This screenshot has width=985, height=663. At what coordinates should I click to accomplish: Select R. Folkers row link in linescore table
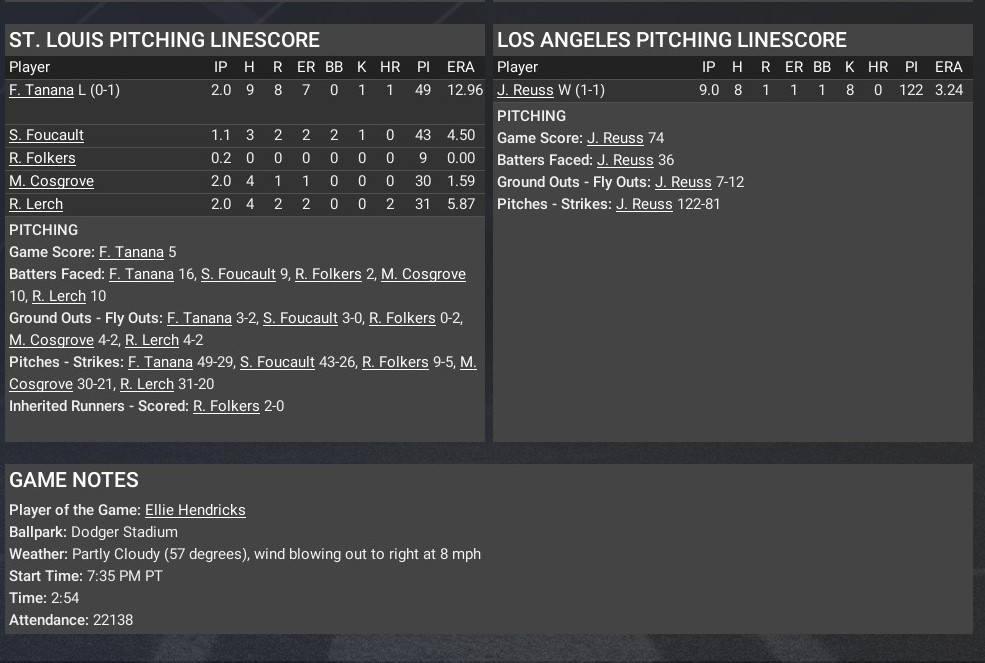(42, 158)
